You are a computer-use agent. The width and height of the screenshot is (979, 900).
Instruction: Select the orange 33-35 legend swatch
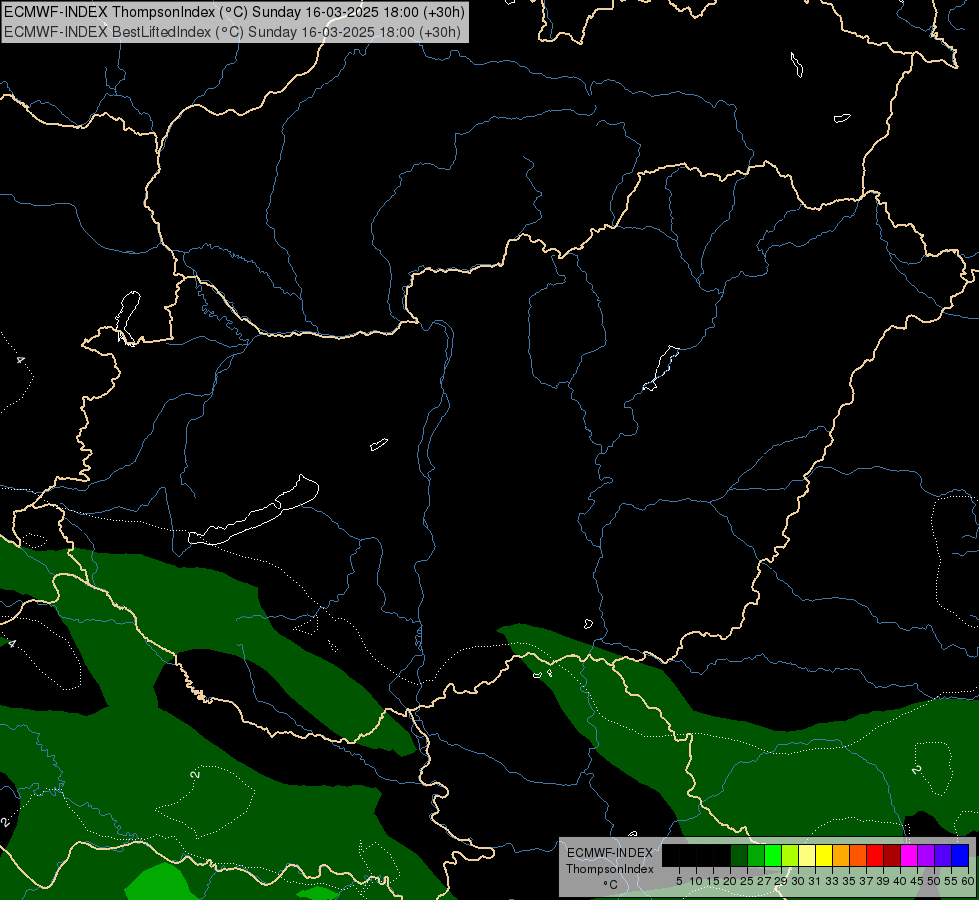pyautogui.click(x=841, y=855)
